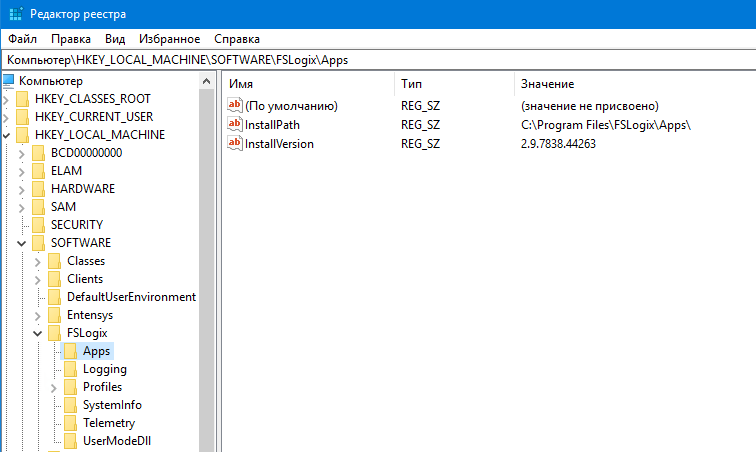The image size is (756, 452).
Task: Click Clients folder icon
Action: pyautogui.click(x=54, y=279)
